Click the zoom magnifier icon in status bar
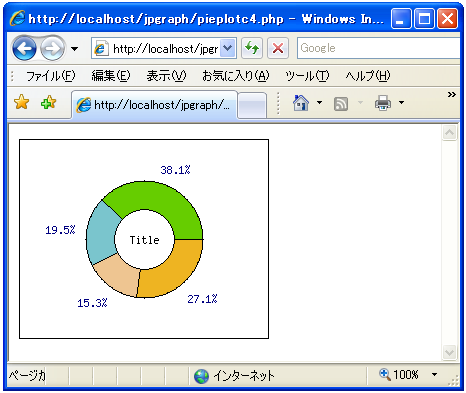 point(385,374)
